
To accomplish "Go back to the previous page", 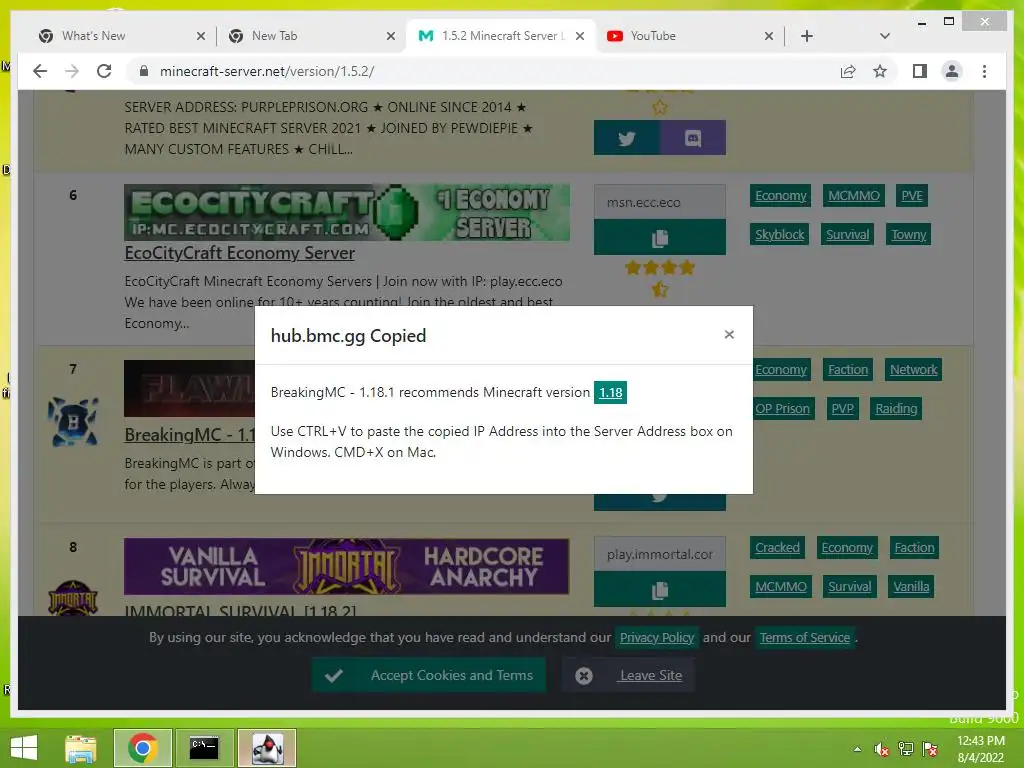I will point(40,71).
